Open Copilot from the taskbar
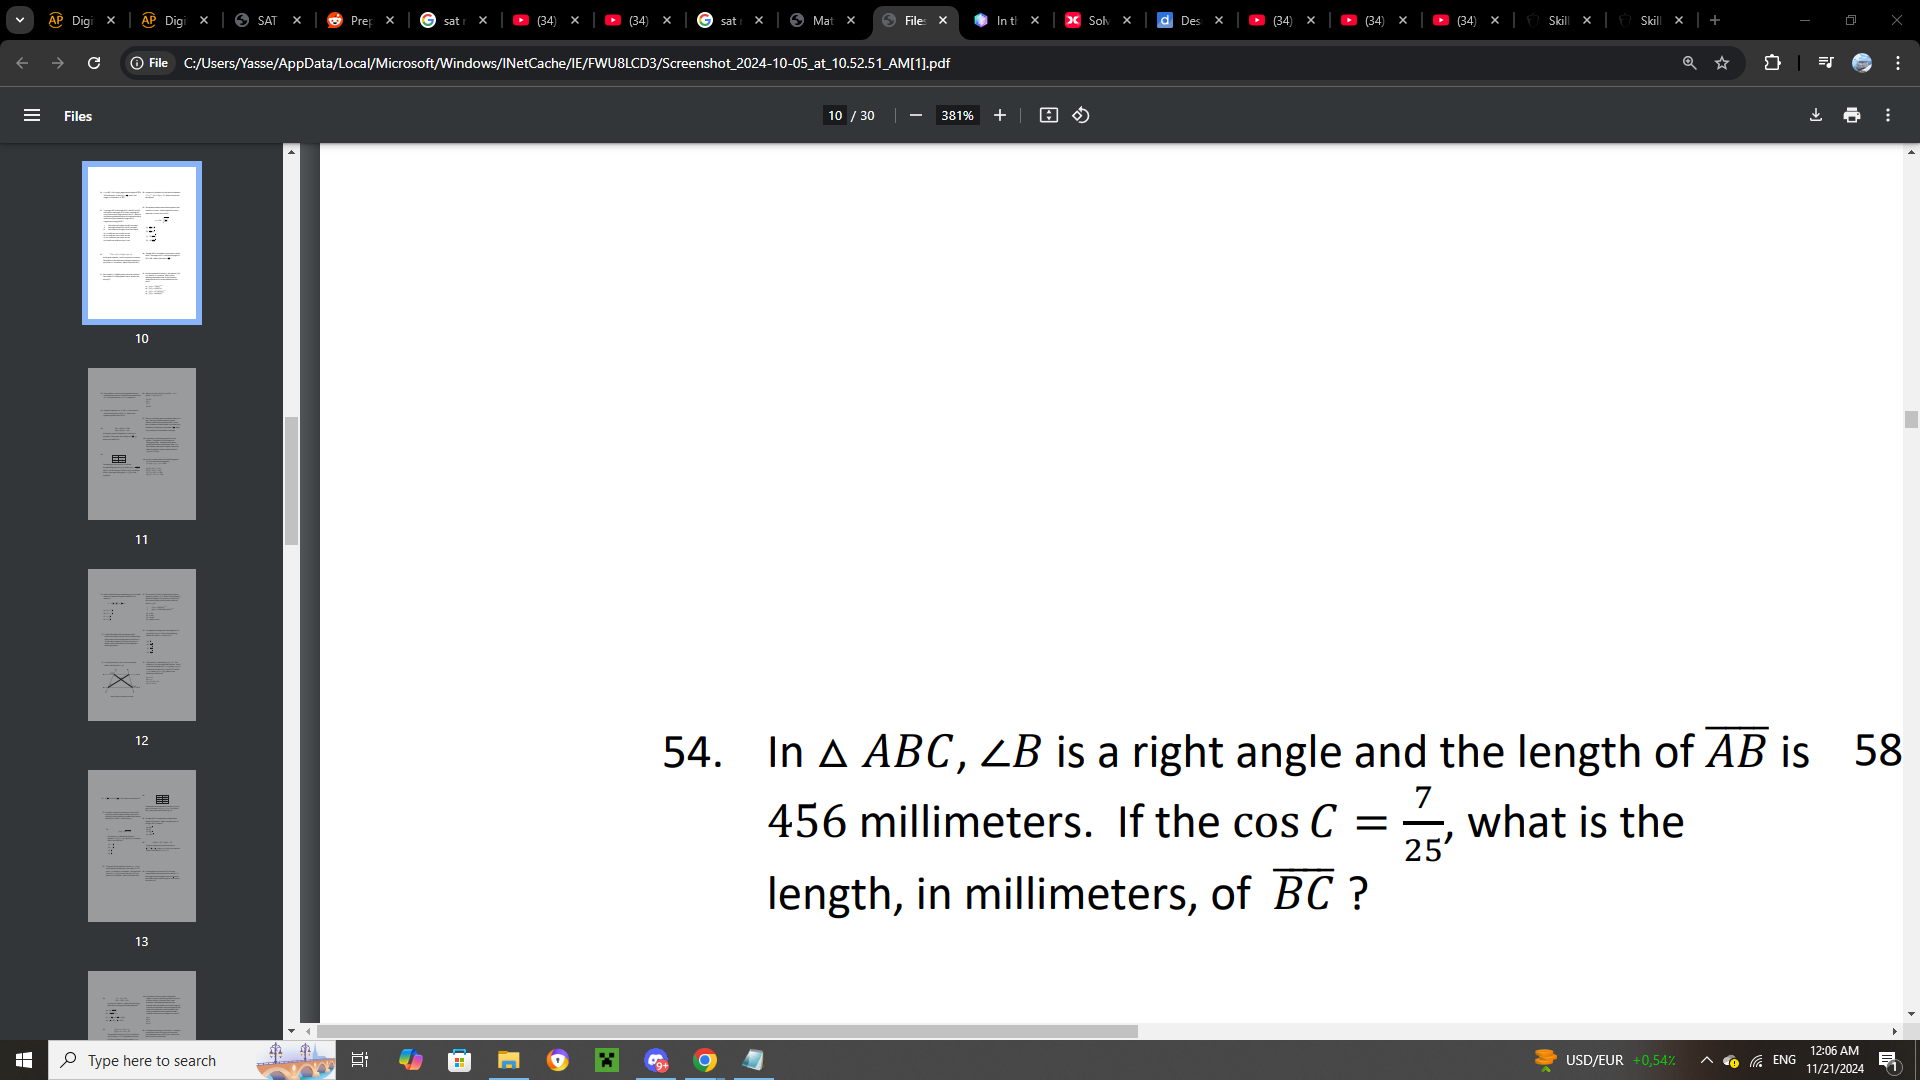The width and height of the screenshot is (1920, 1080). (x=410, y=1060)
